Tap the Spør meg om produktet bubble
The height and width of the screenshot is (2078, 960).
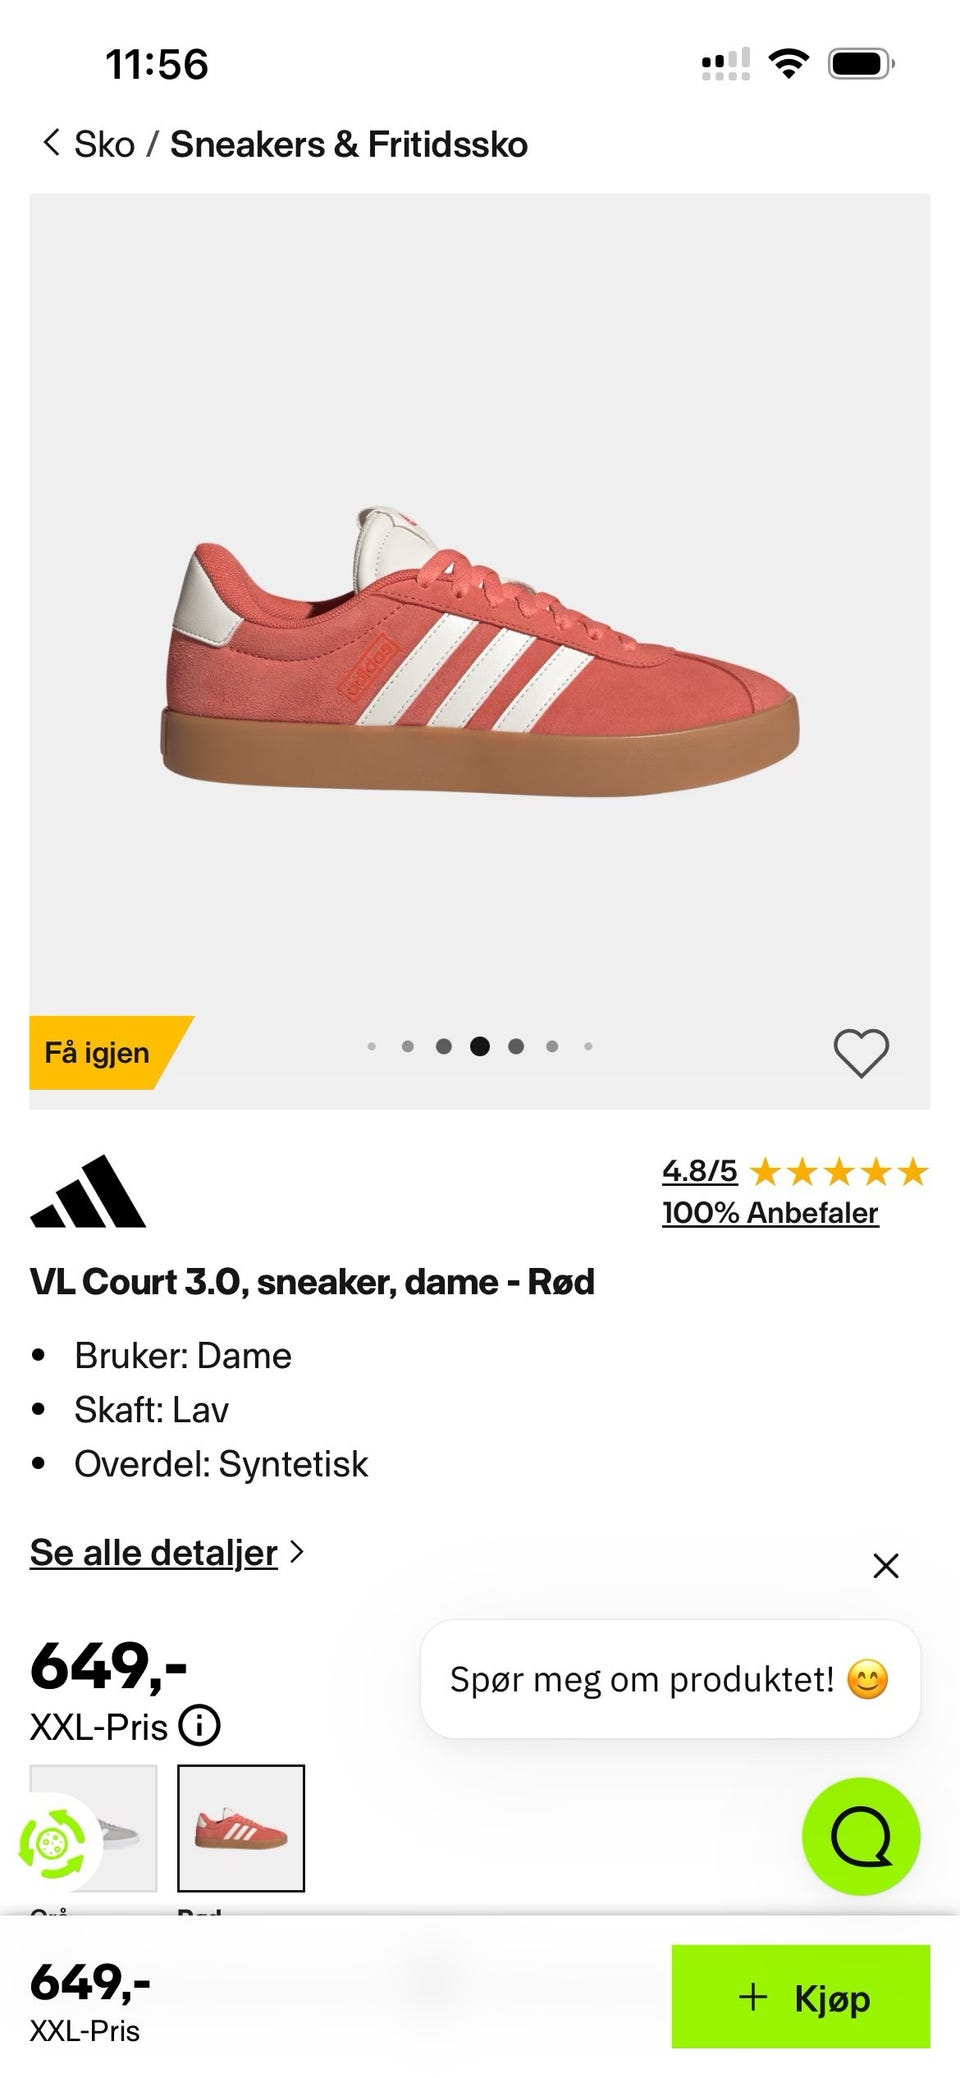click(x=670, y=1679)
